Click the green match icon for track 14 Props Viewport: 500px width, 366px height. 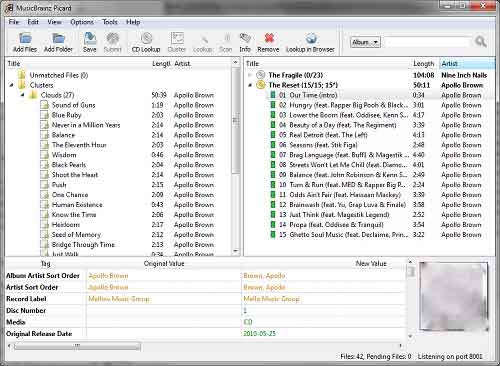[273, 225]
